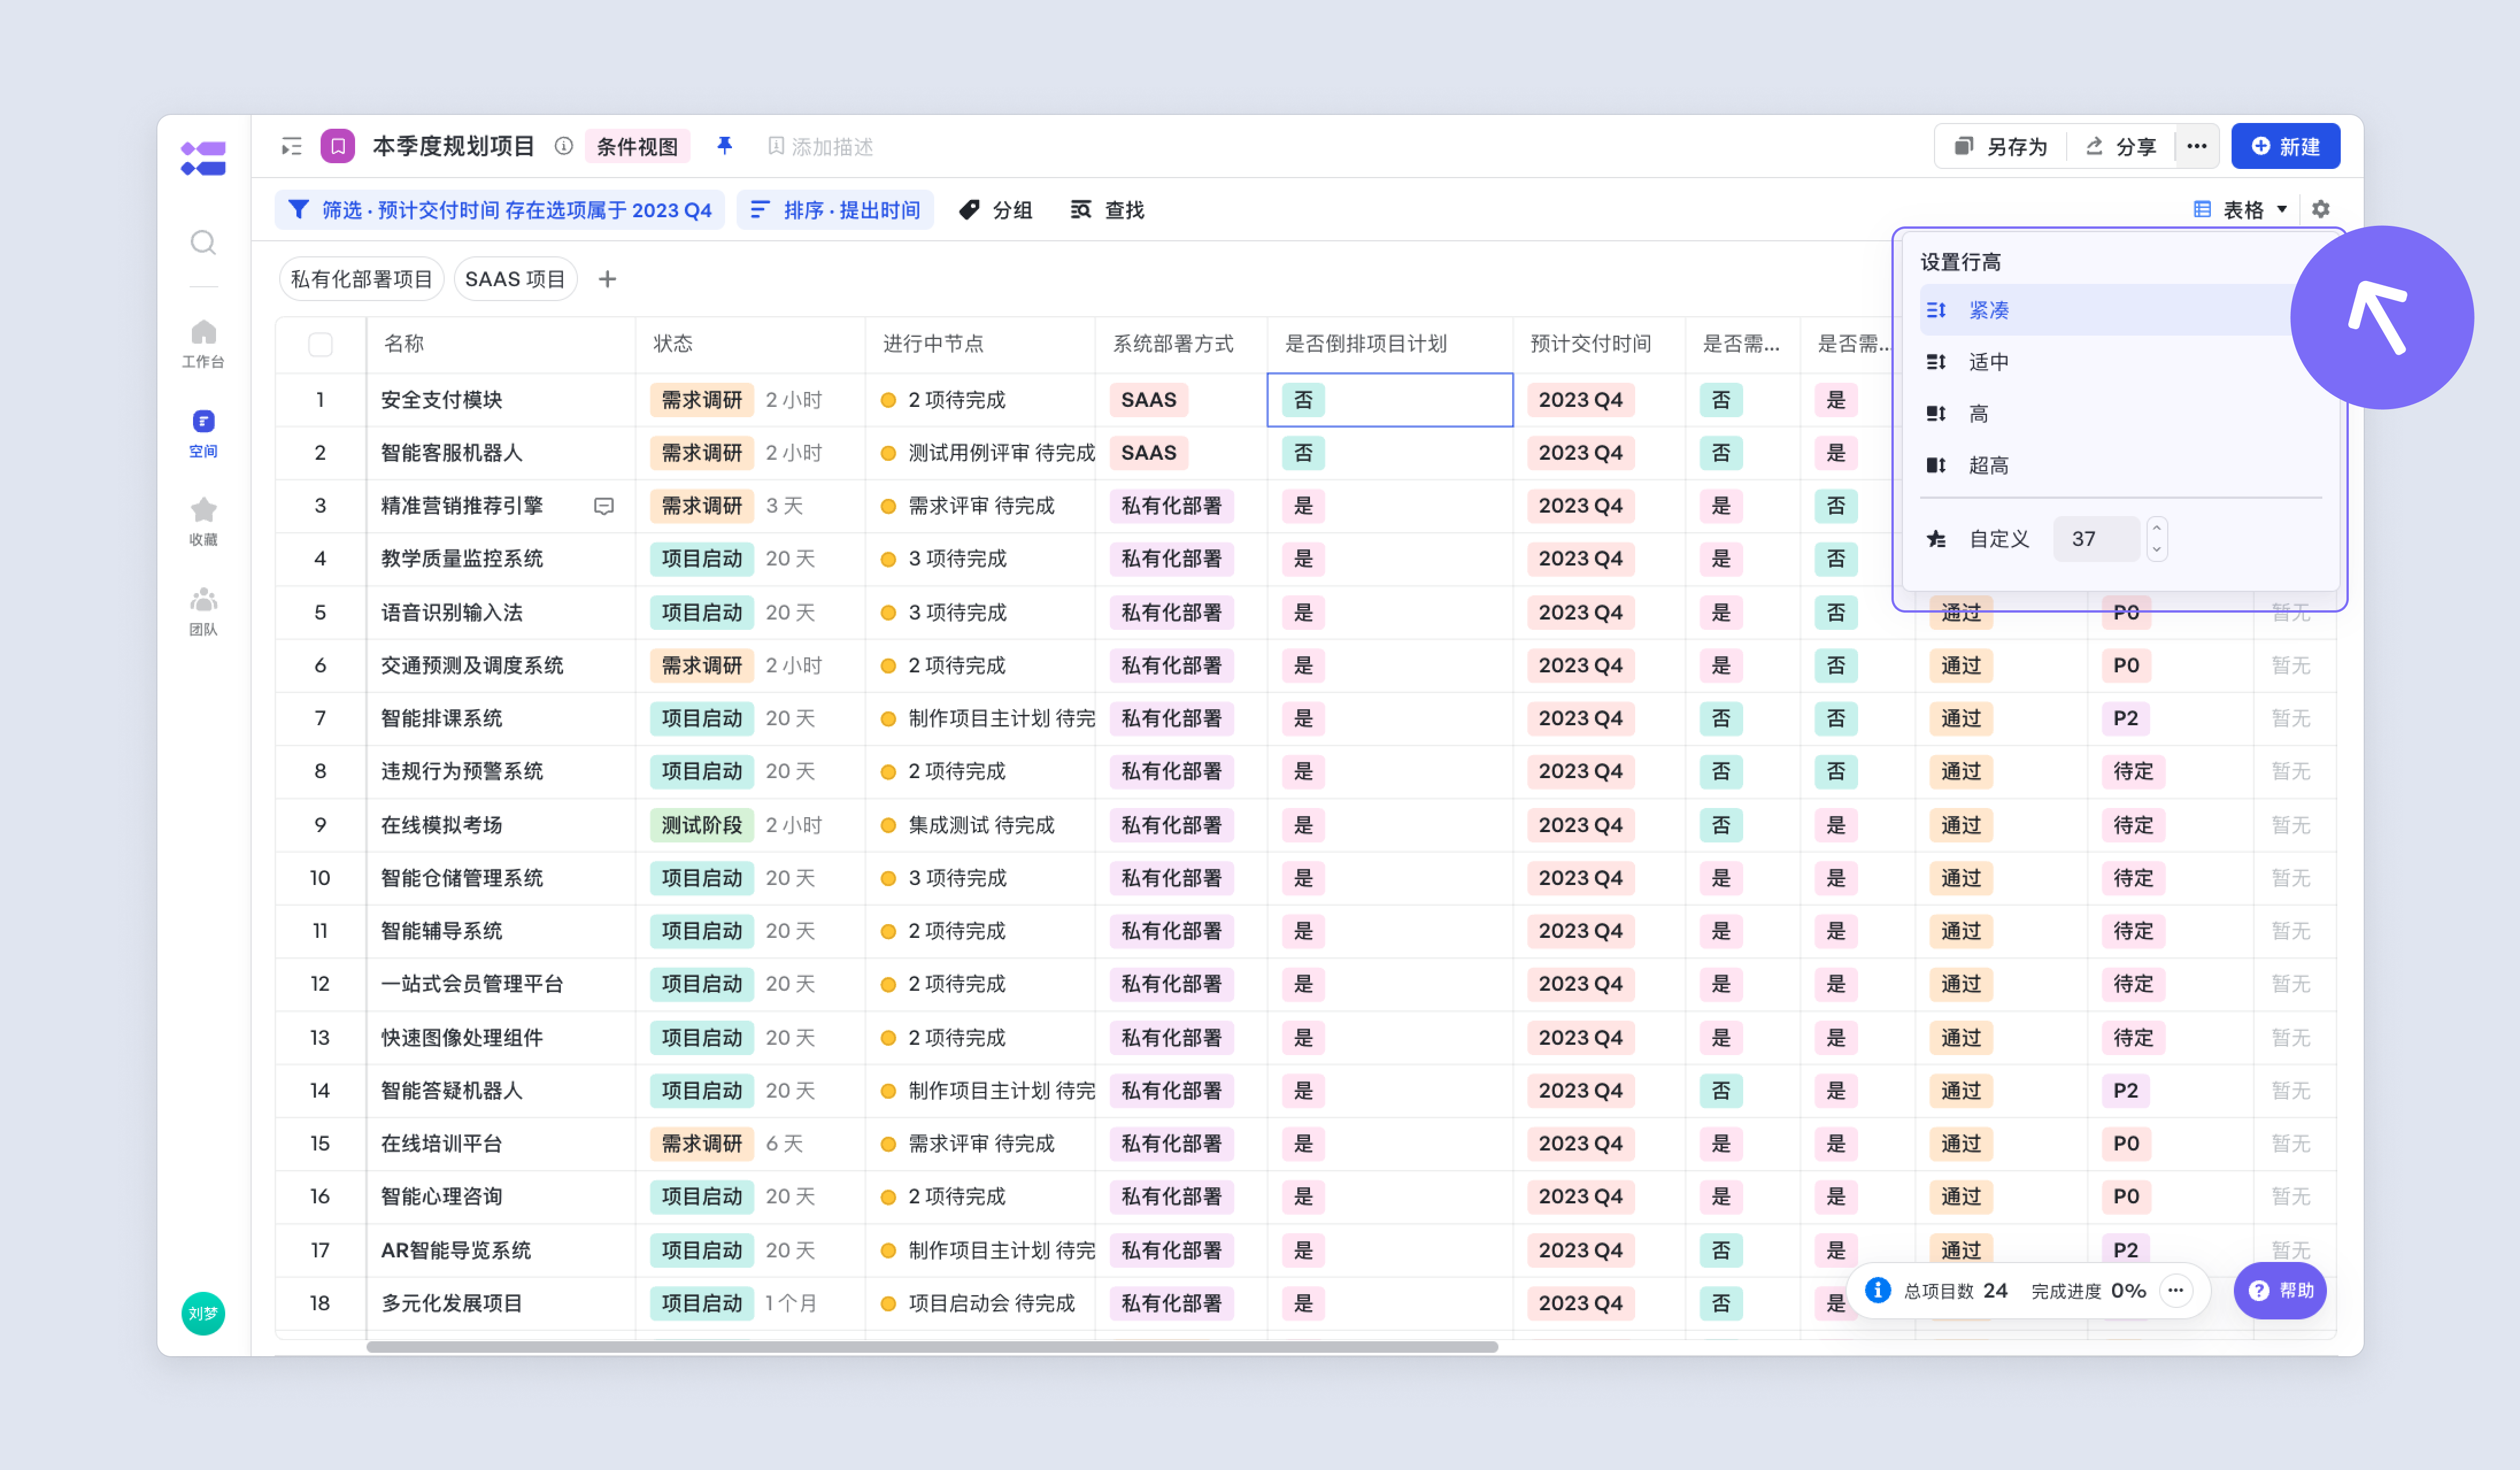
Task: Open the more options ellipsis in header
Action: coord(2196,146)
